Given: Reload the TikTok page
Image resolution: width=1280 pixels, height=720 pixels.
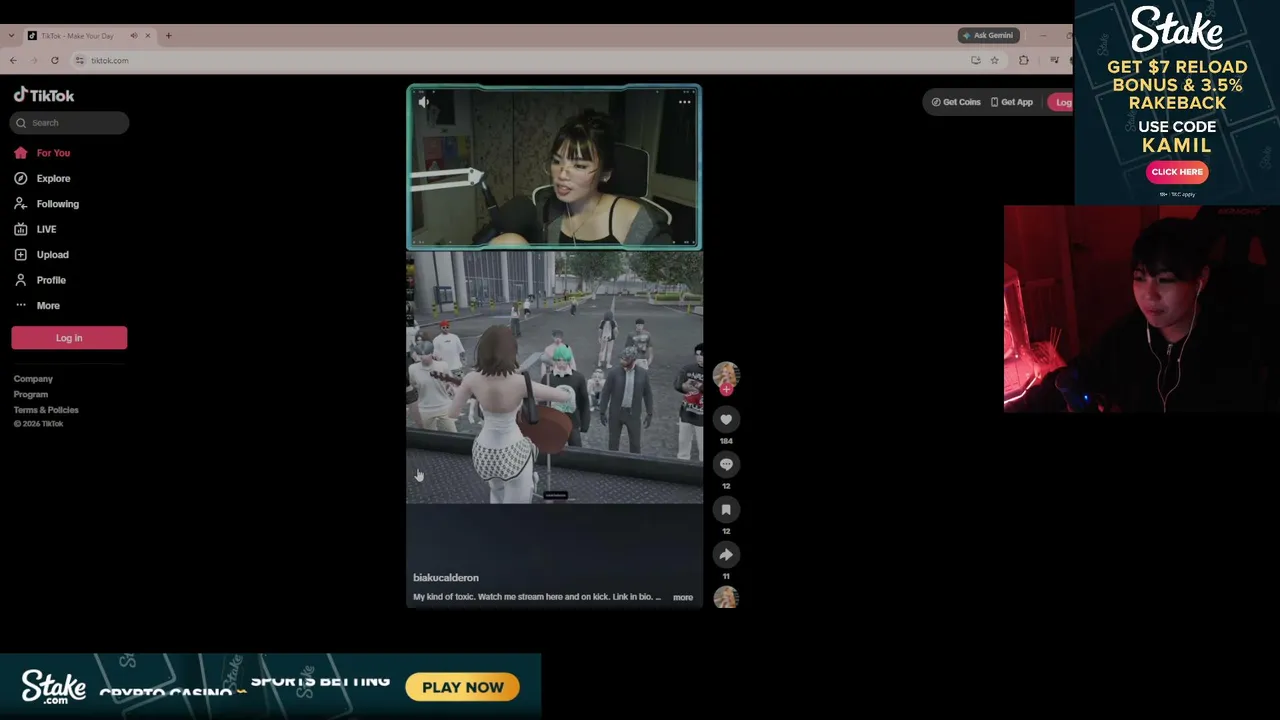Looking at the screenshot, I should click(x=55, y=61).
